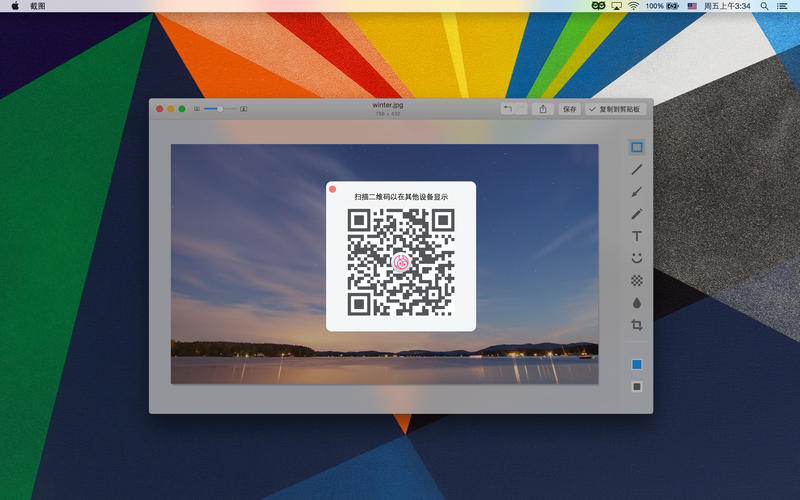
Task: Pick the dark gray color swatch
Action: (637, 387)
